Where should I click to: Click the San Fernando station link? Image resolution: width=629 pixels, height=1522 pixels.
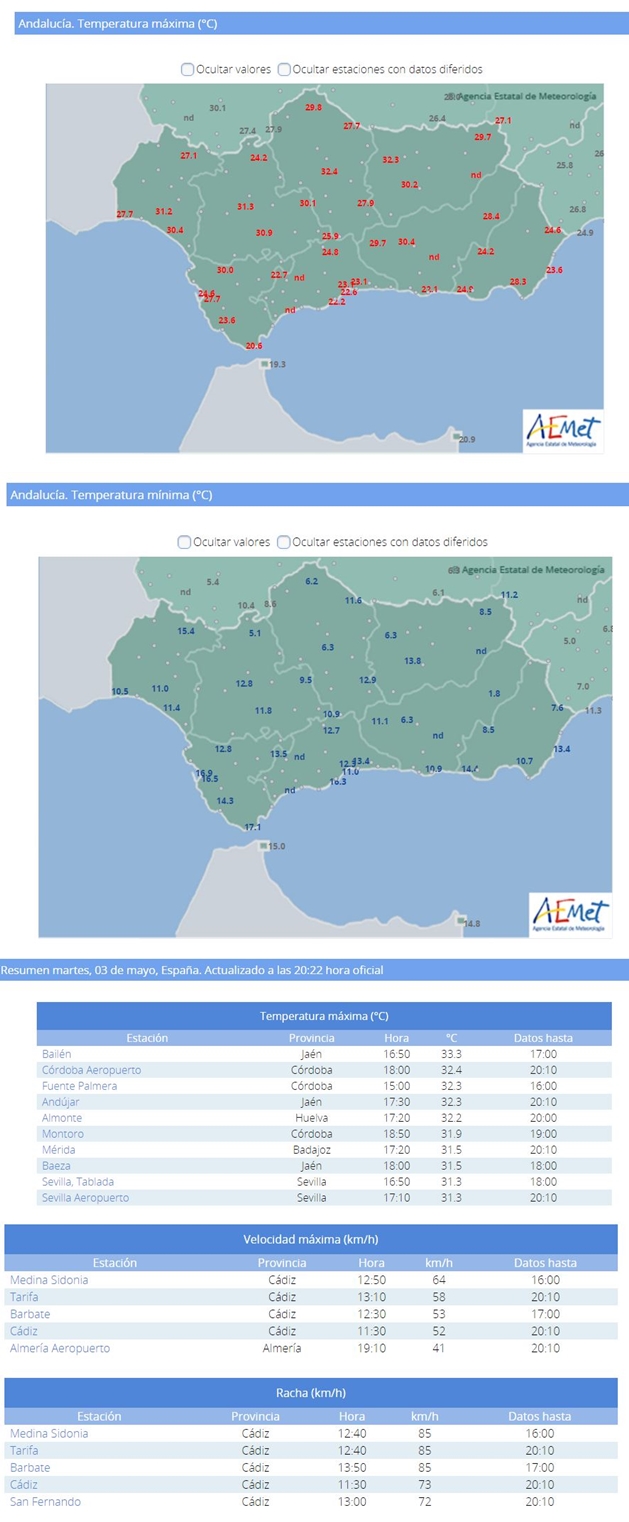pyautogui.click(x=45, y=1501)
